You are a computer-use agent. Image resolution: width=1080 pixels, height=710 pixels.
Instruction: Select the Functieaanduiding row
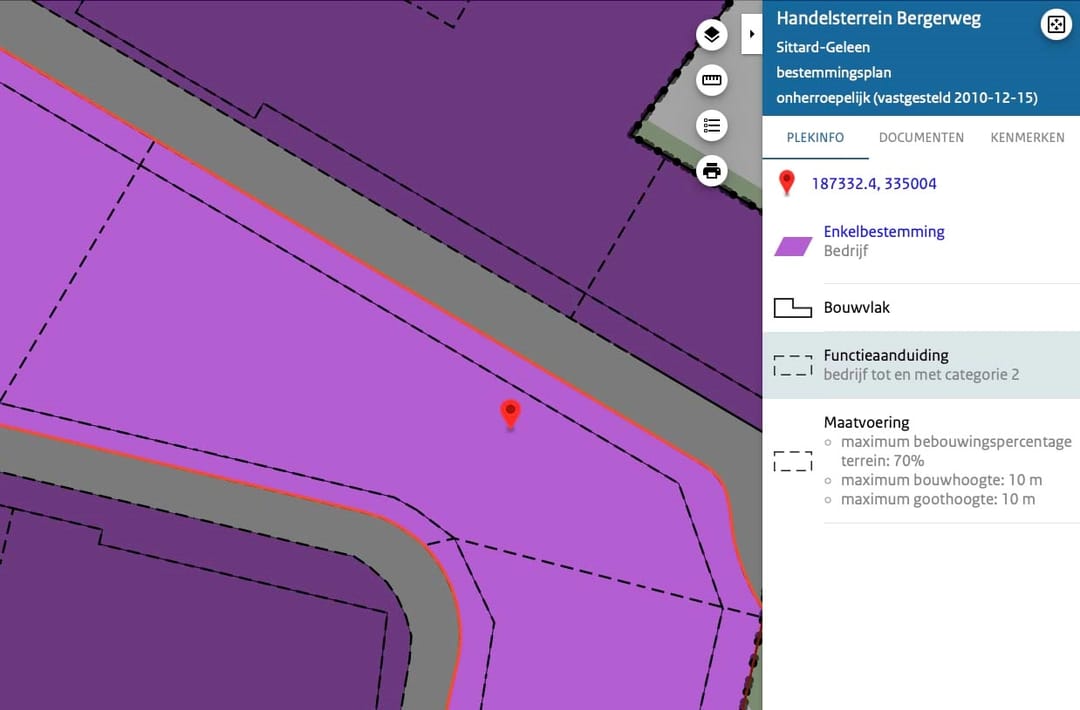tap(920, 365)
